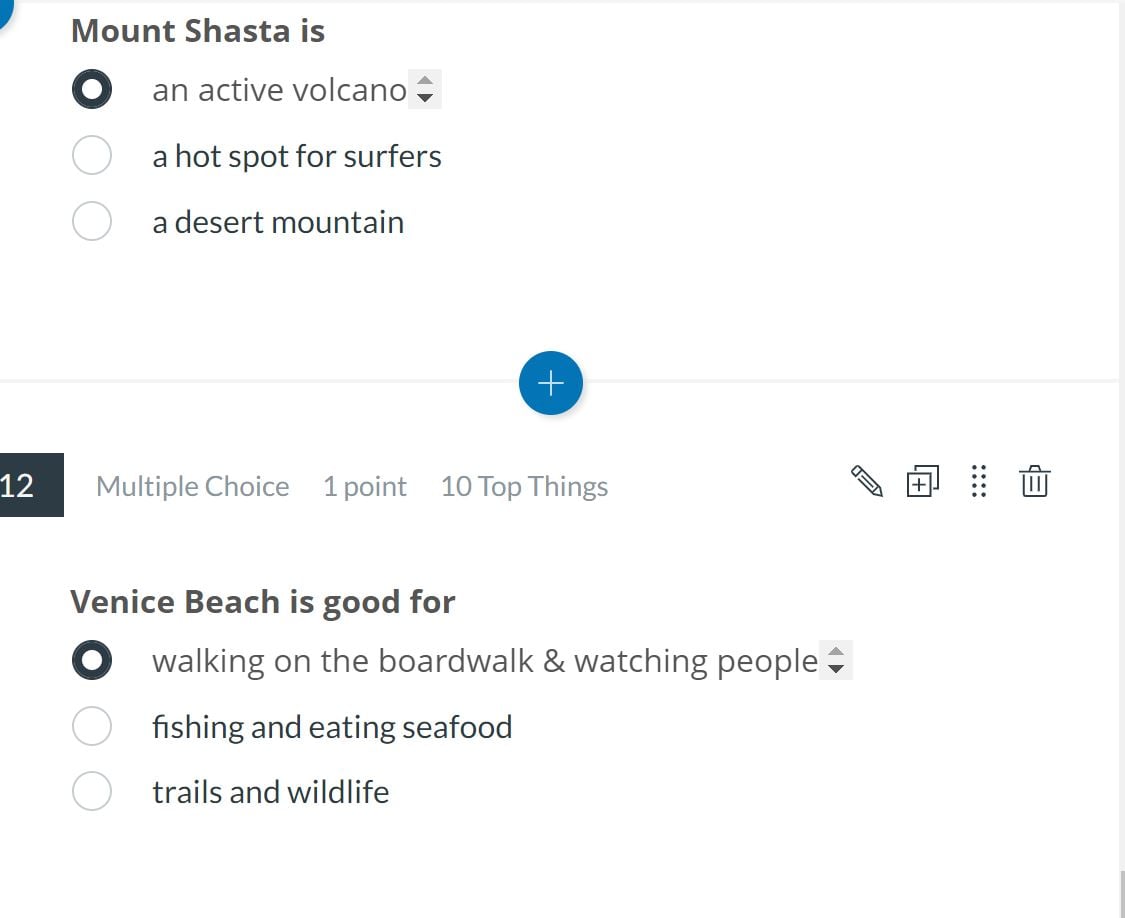Screen dimensions: 1125x918
Task: Click the drag handle dots for question 12
Action: tap(979, 481)
